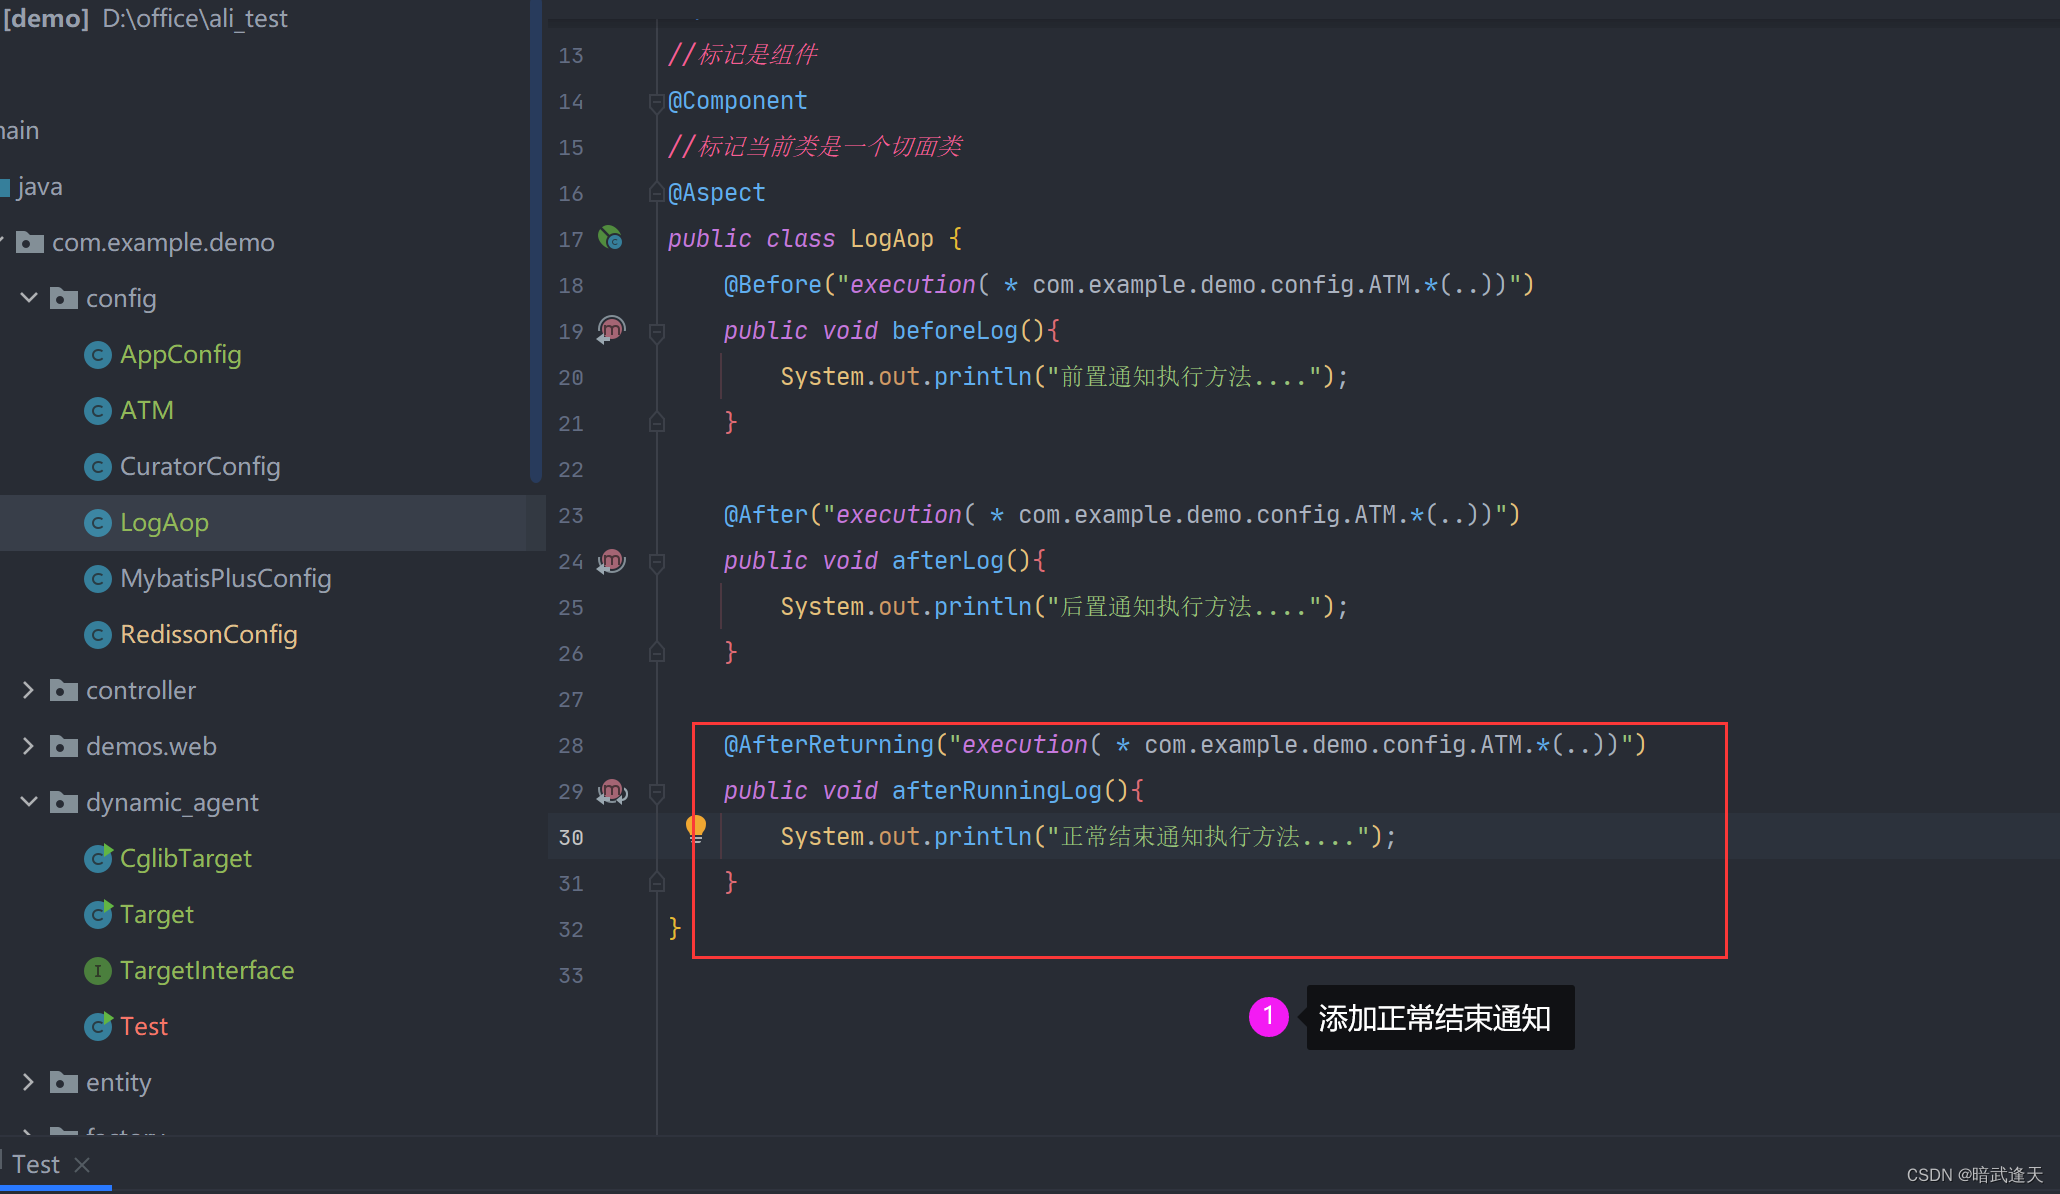
Task: Open the CglibTarget class
Action: pos(185,859)
